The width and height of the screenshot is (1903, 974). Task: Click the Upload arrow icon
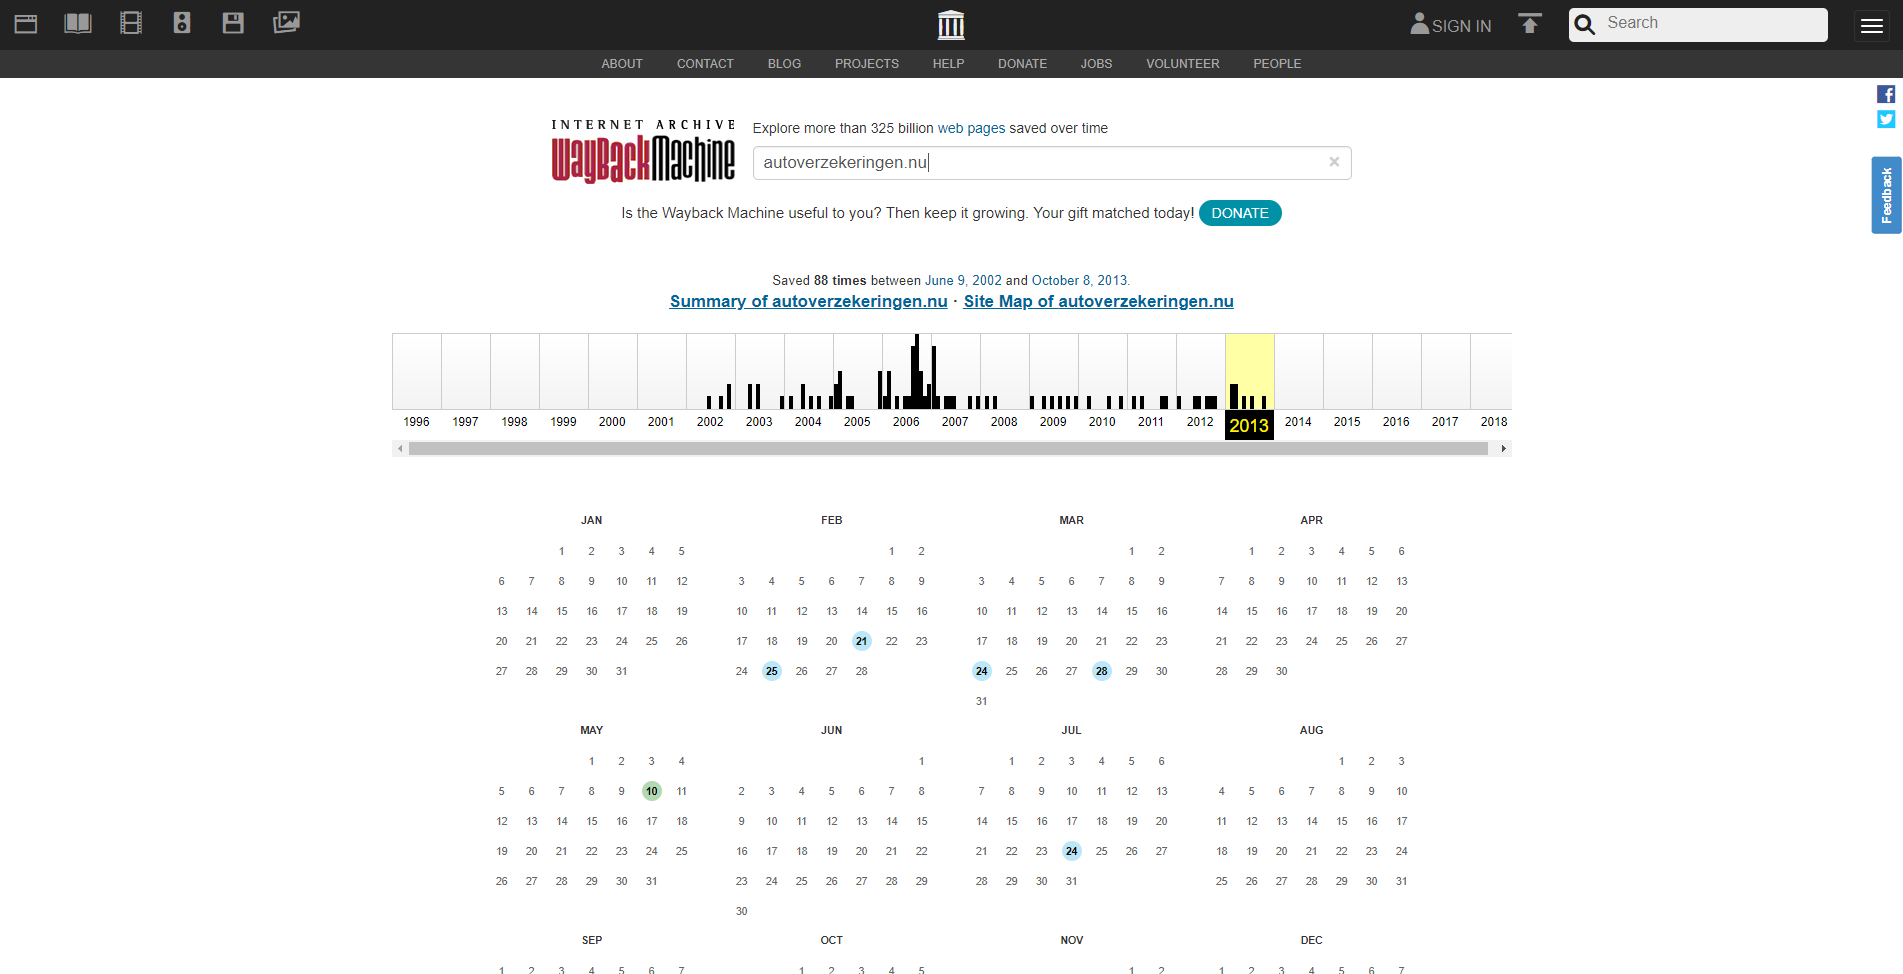pyautogui.click(x=1530, y=23)
